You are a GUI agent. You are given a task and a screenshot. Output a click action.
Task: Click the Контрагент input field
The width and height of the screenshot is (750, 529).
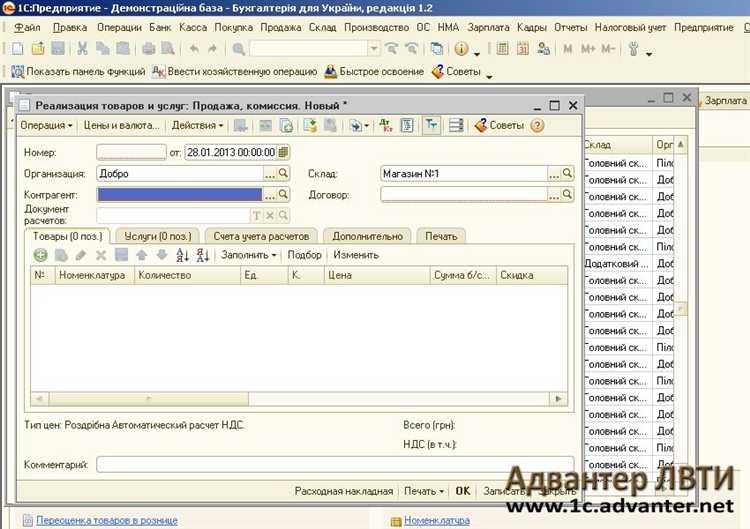click(179, 194)
